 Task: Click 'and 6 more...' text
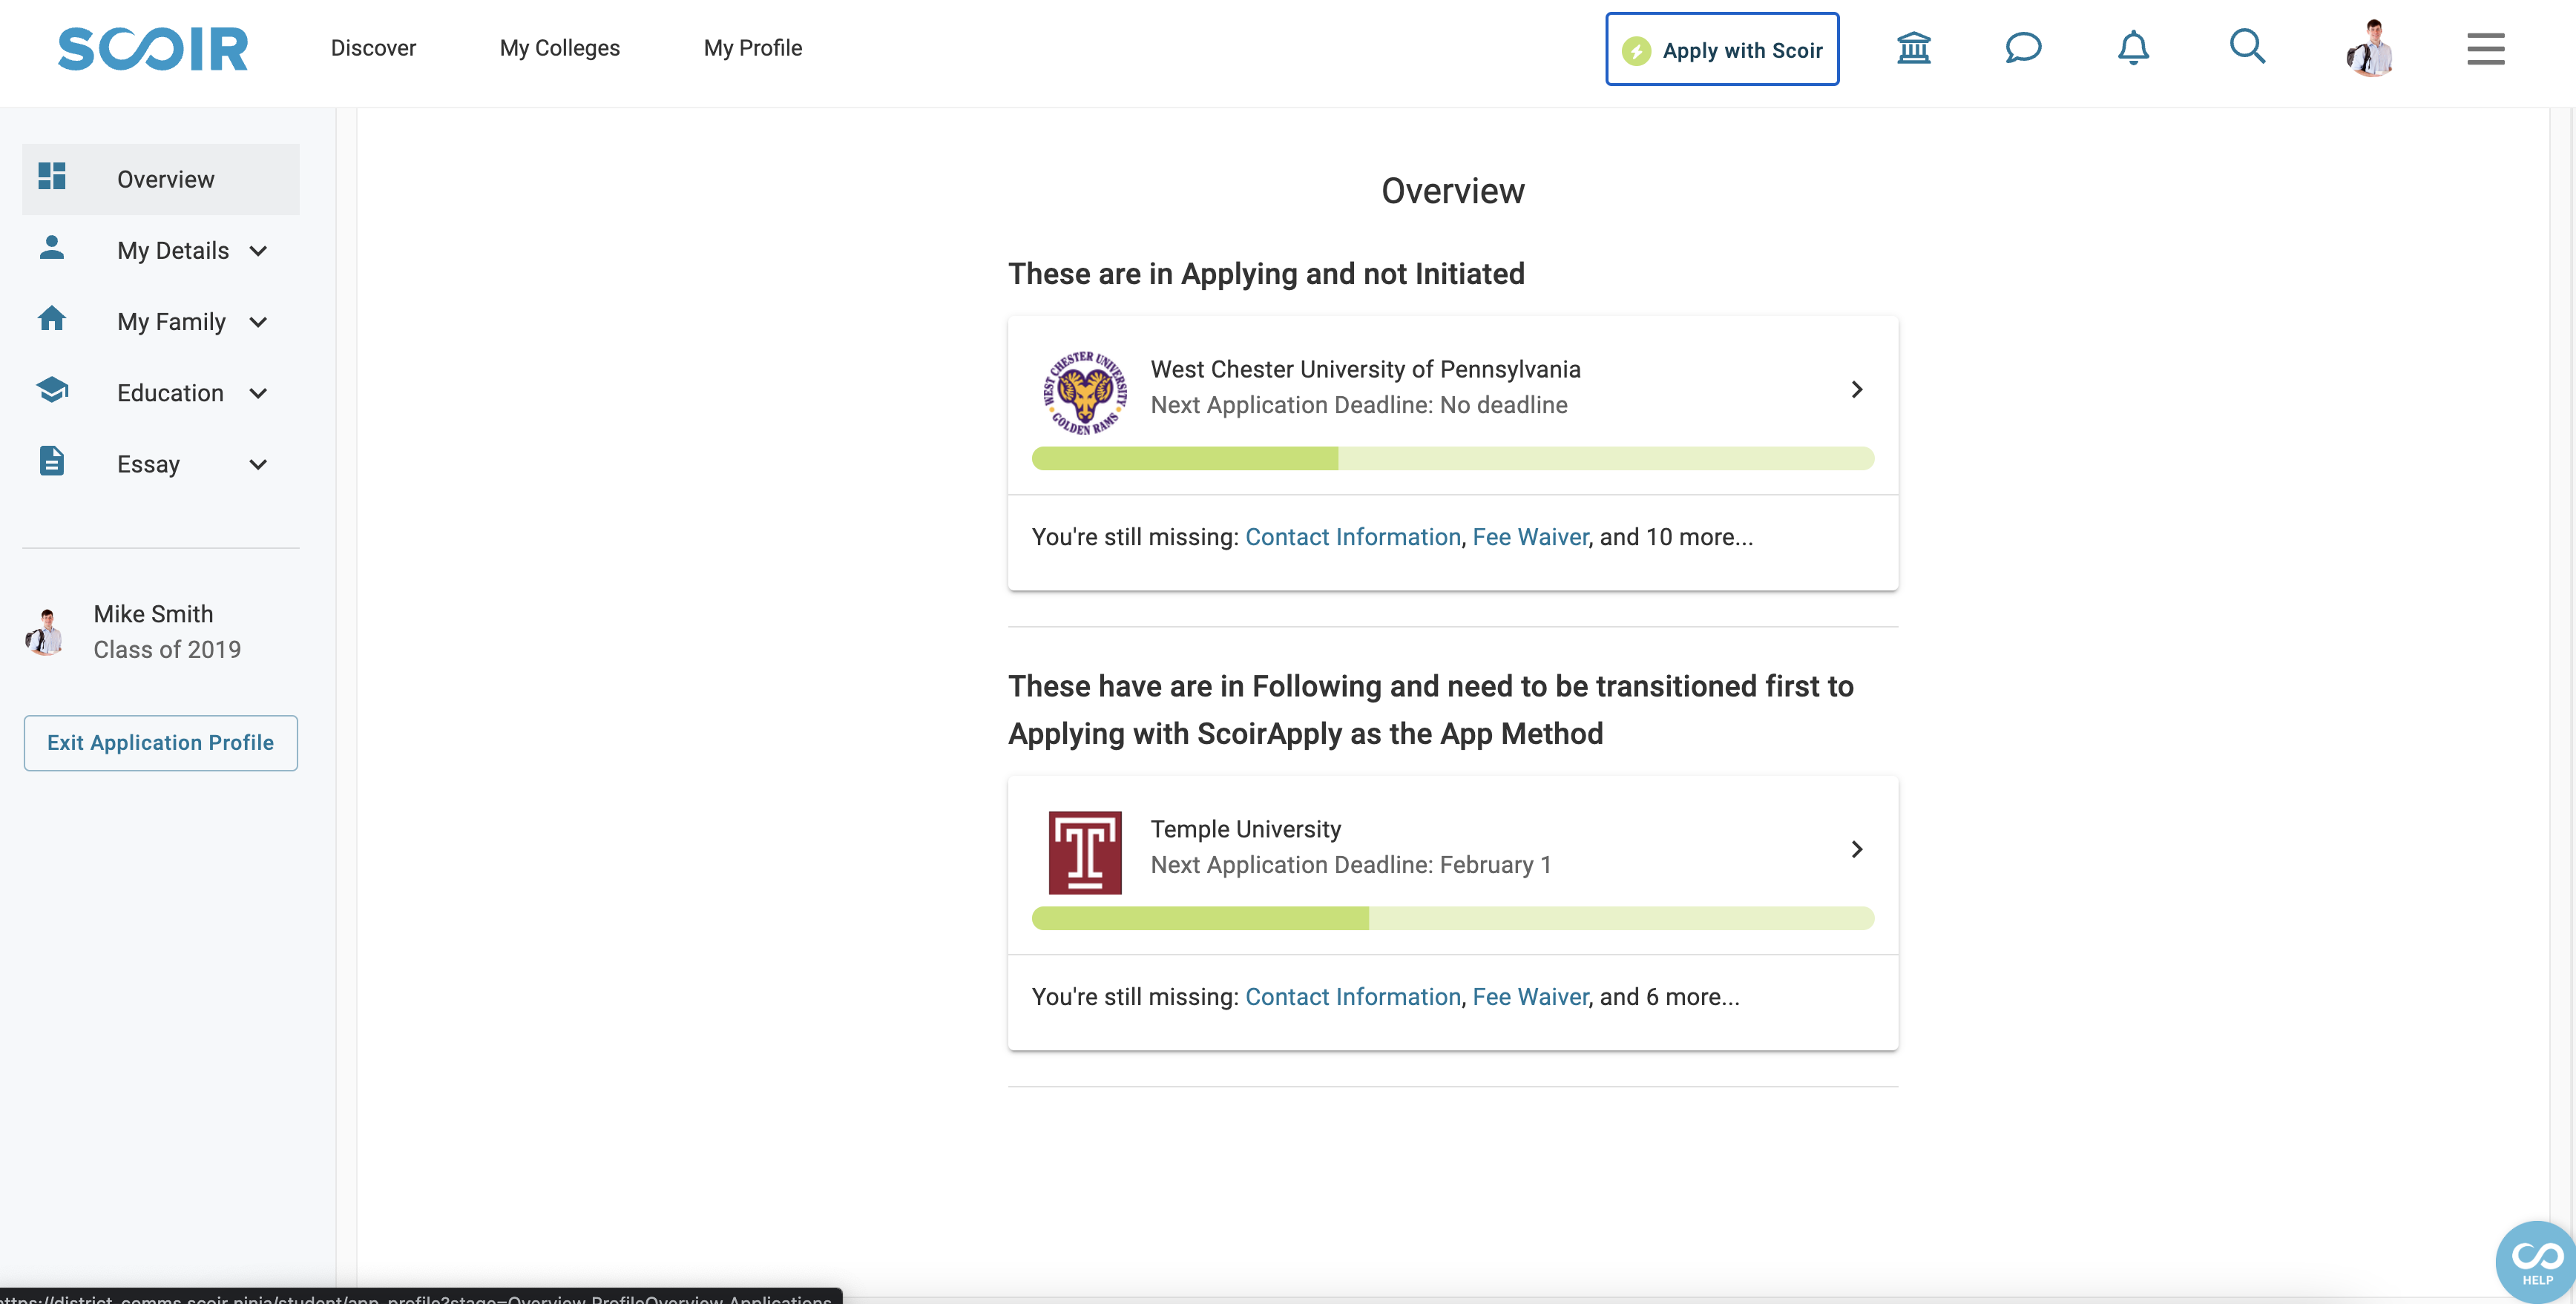click(1669, 997)
